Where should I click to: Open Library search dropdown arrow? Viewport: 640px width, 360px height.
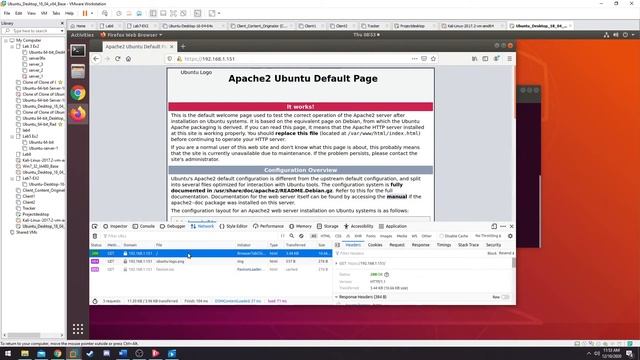(62, 31)
